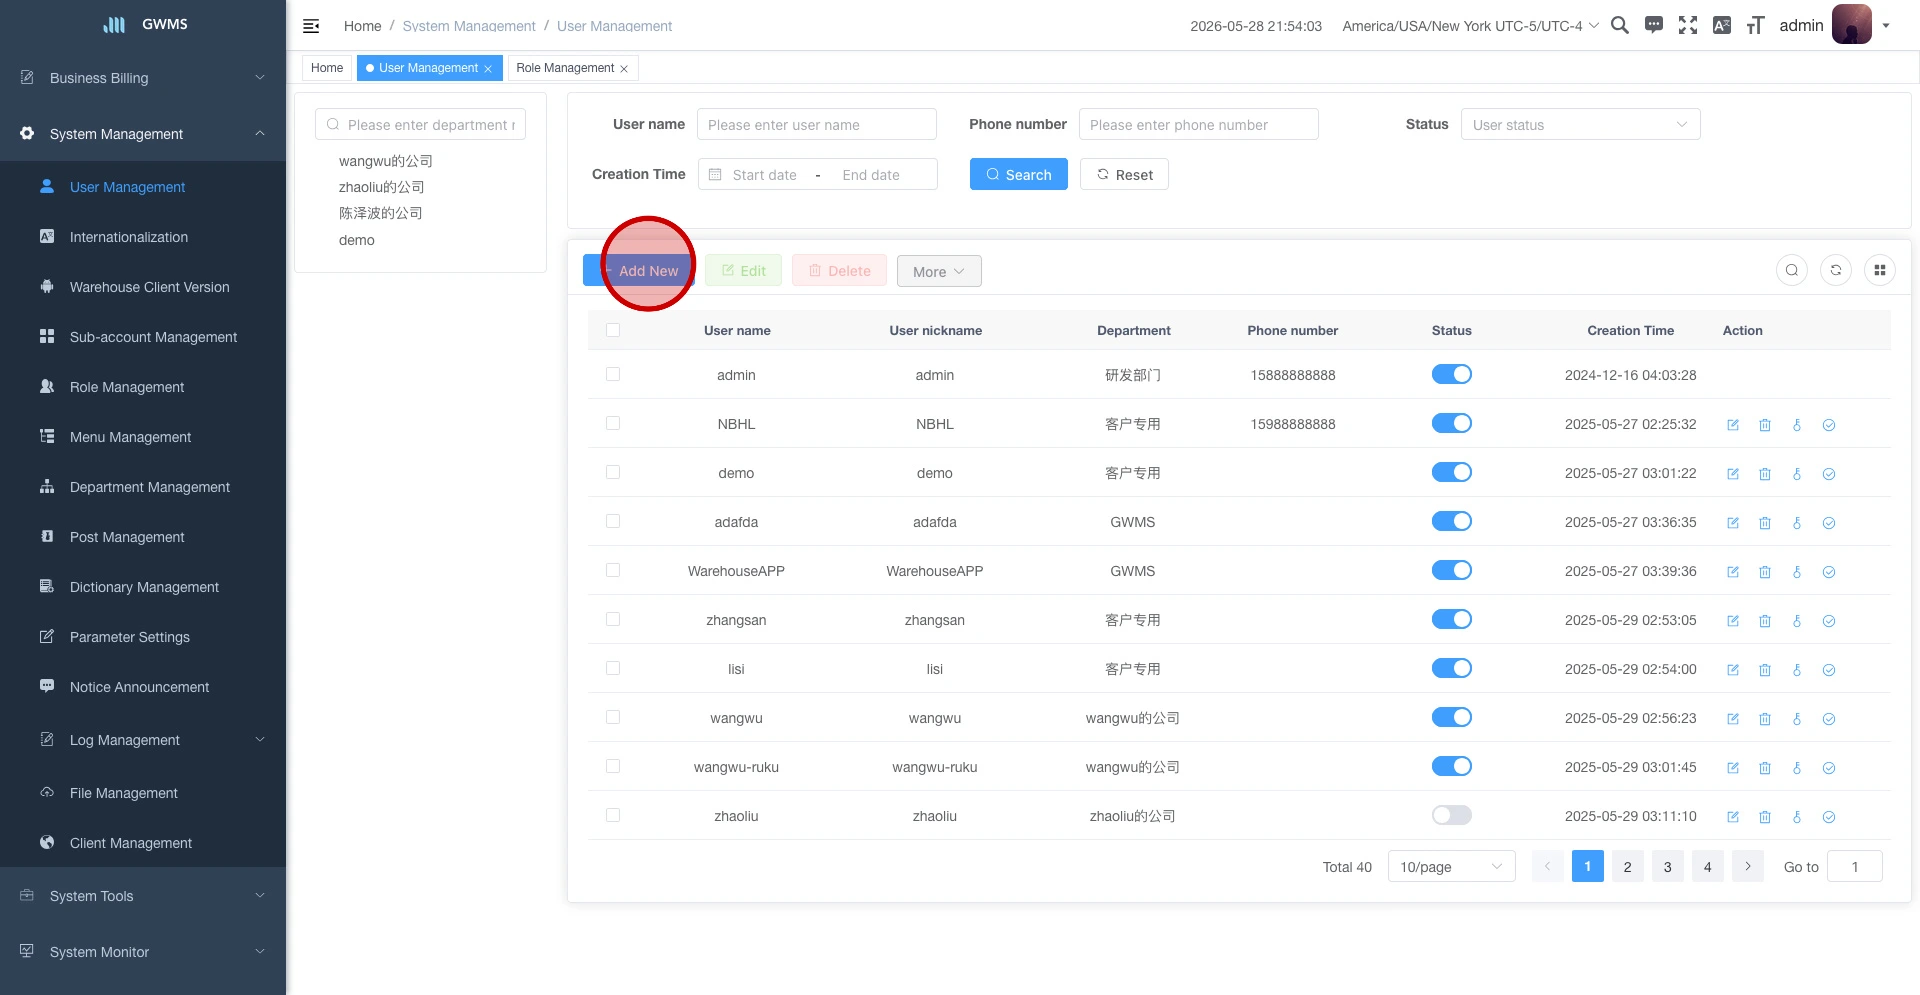Click the edit icon in wangwu row
1920x995 pixels.
(x=1733, y=719)
